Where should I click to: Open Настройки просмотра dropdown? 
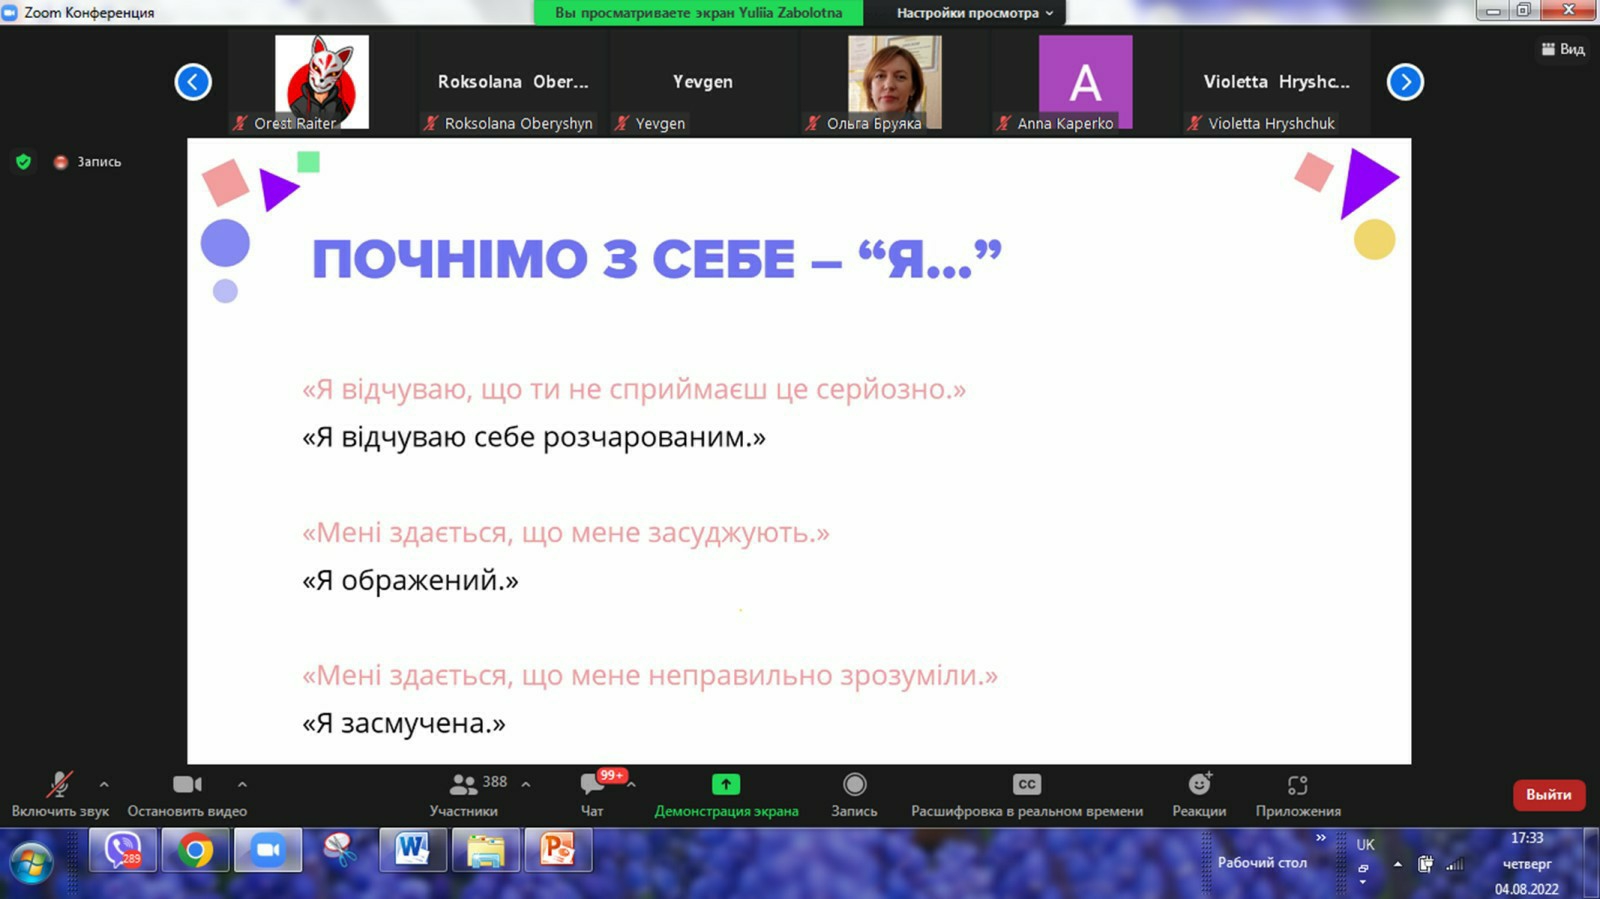pos(974,13)
